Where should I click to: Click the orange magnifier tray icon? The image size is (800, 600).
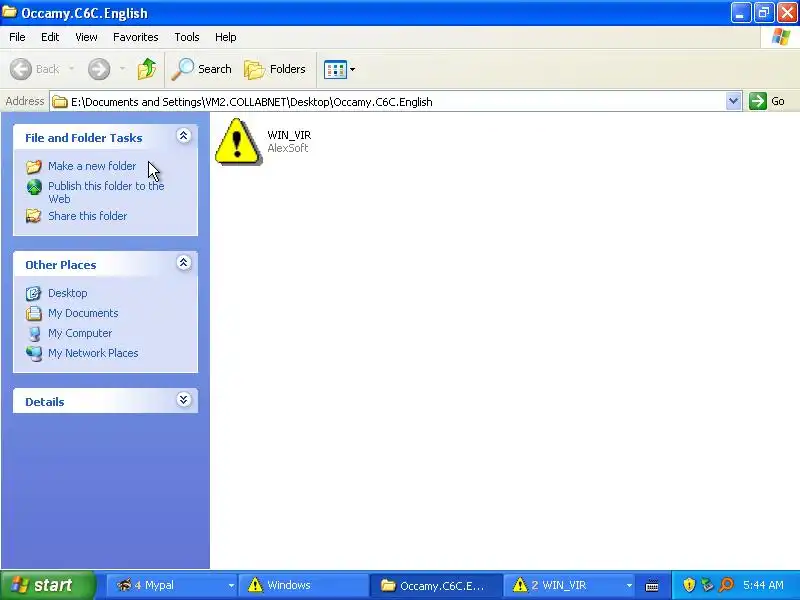(x=726, y=585)
